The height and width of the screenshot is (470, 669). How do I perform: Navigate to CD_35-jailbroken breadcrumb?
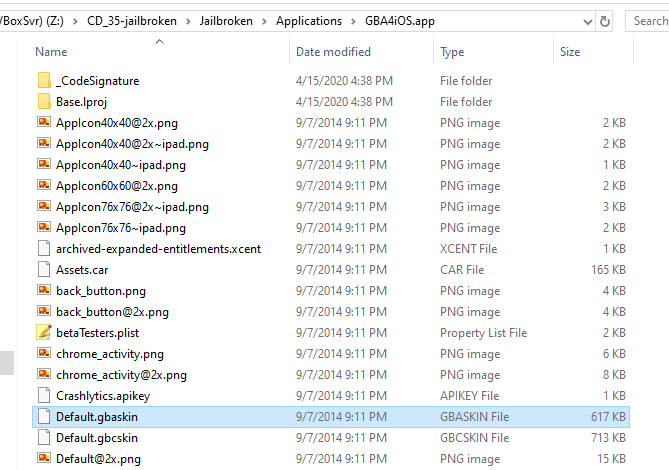tap(132, 21)
